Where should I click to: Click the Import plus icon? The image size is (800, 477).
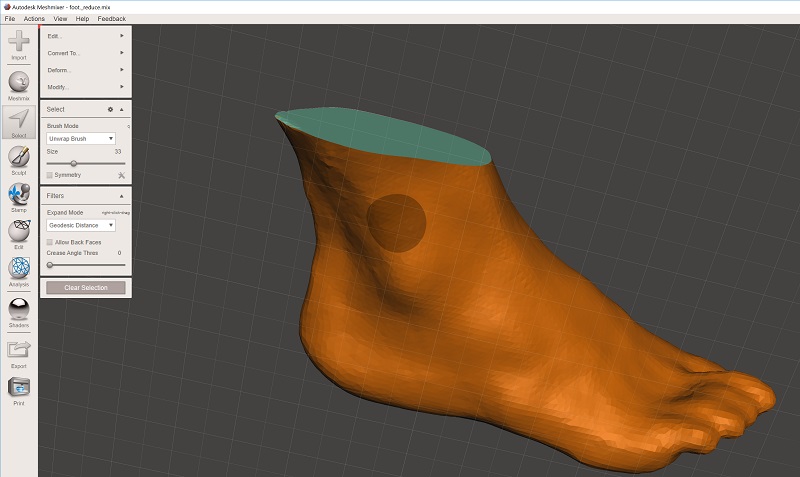coord(19,41)
